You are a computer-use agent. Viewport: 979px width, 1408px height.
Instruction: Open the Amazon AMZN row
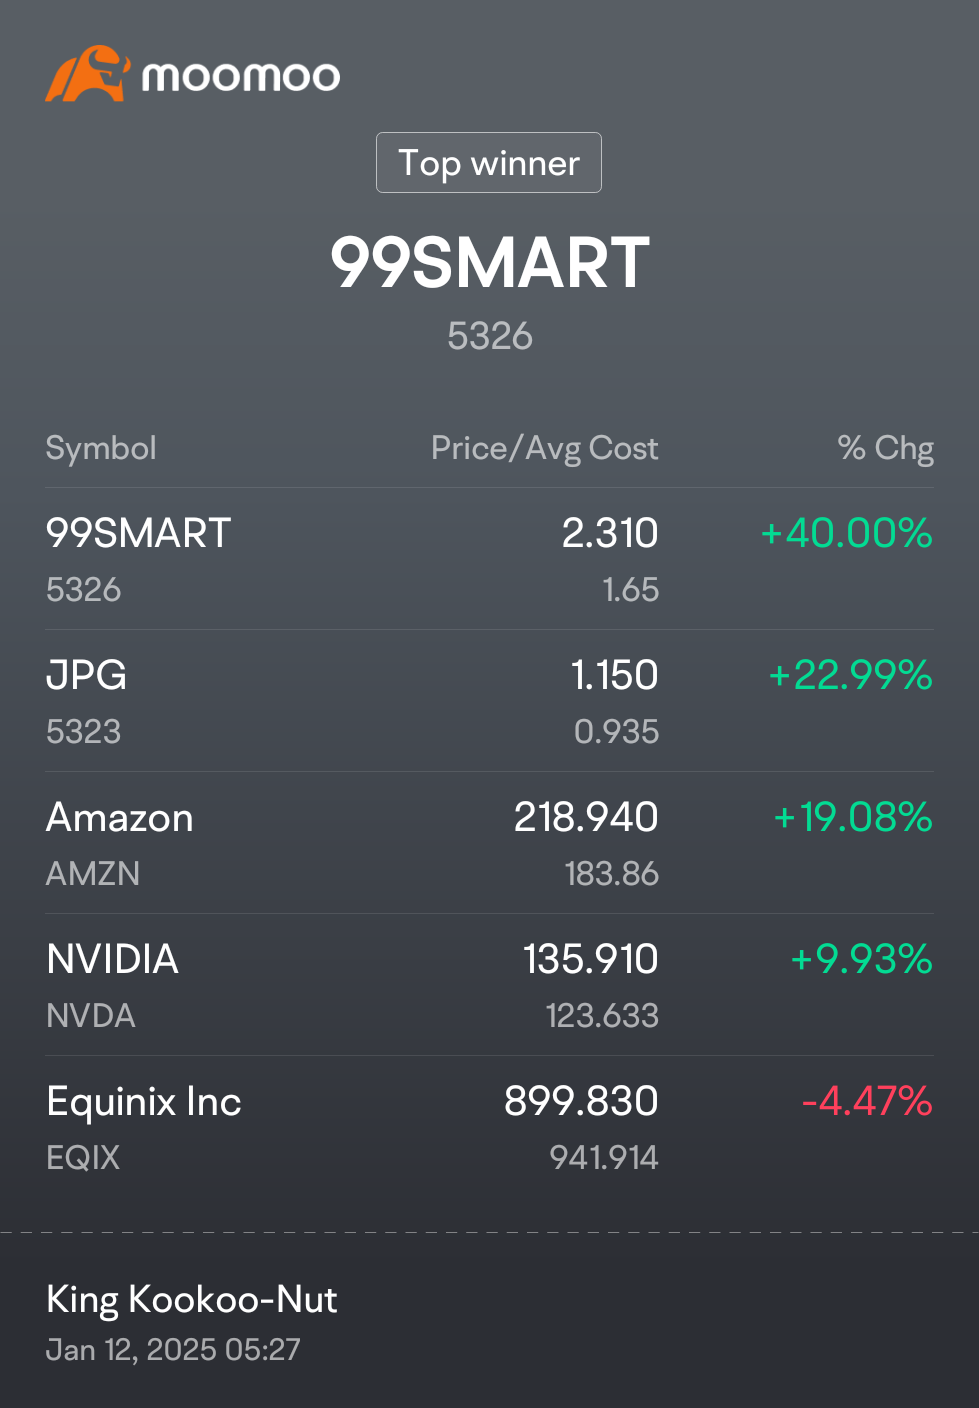490,843
